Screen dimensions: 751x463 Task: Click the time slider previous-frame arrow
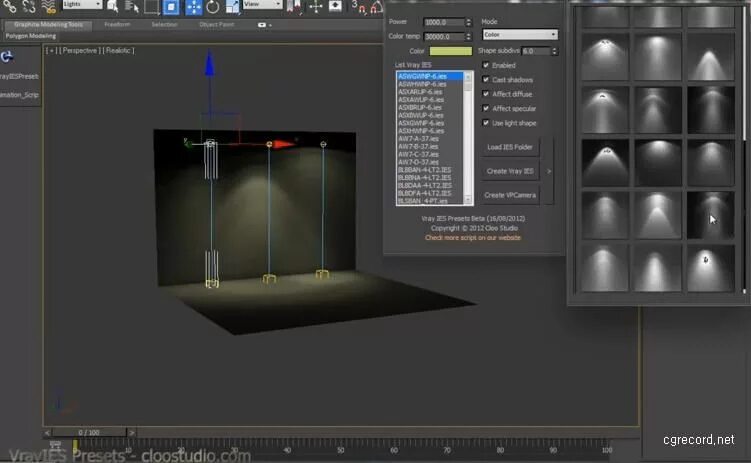(47, 433)
